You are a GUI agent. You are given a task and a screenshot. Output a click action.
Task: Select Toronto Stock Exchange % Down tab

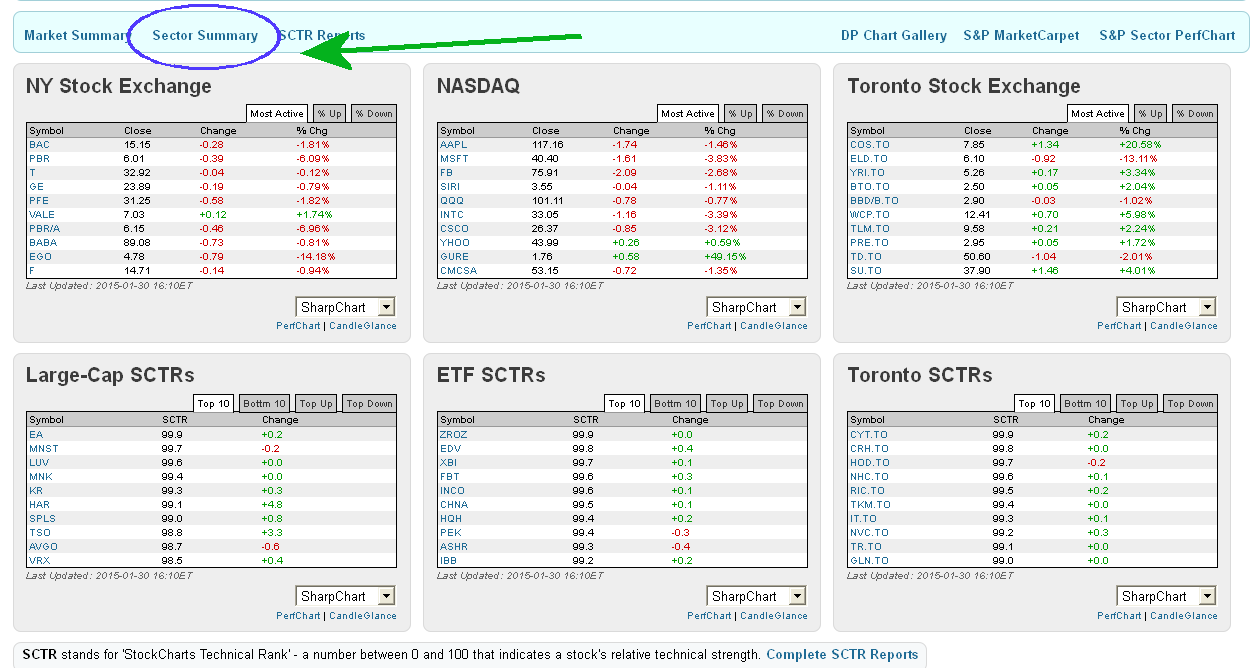1195,113
